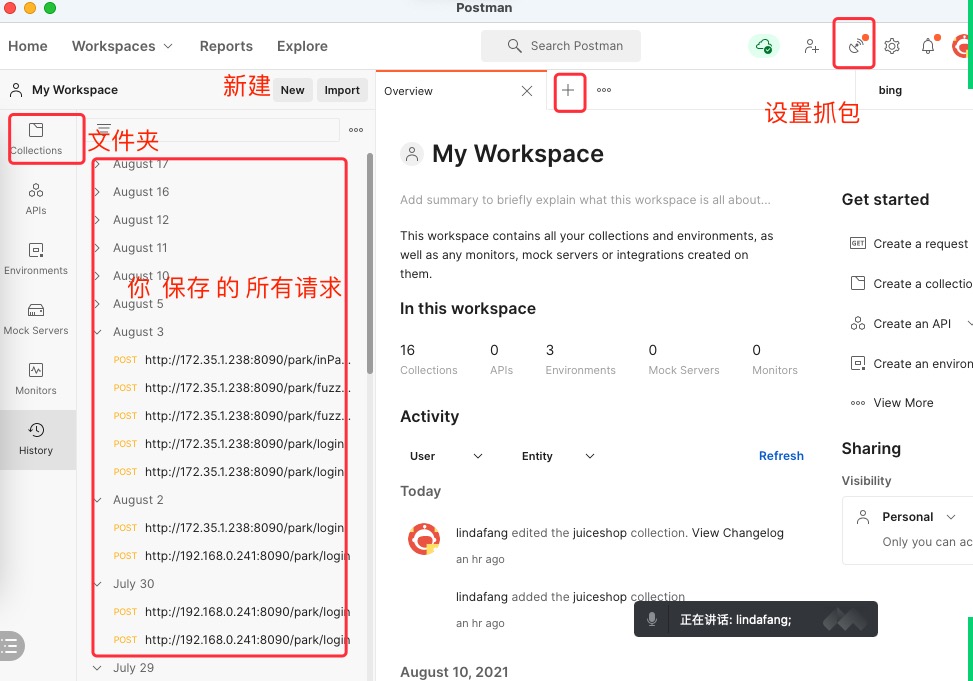Click the My Workspace name in sidebar header
Image resolution: width=973 pixels, height=681 pixels.
point(74,90)
